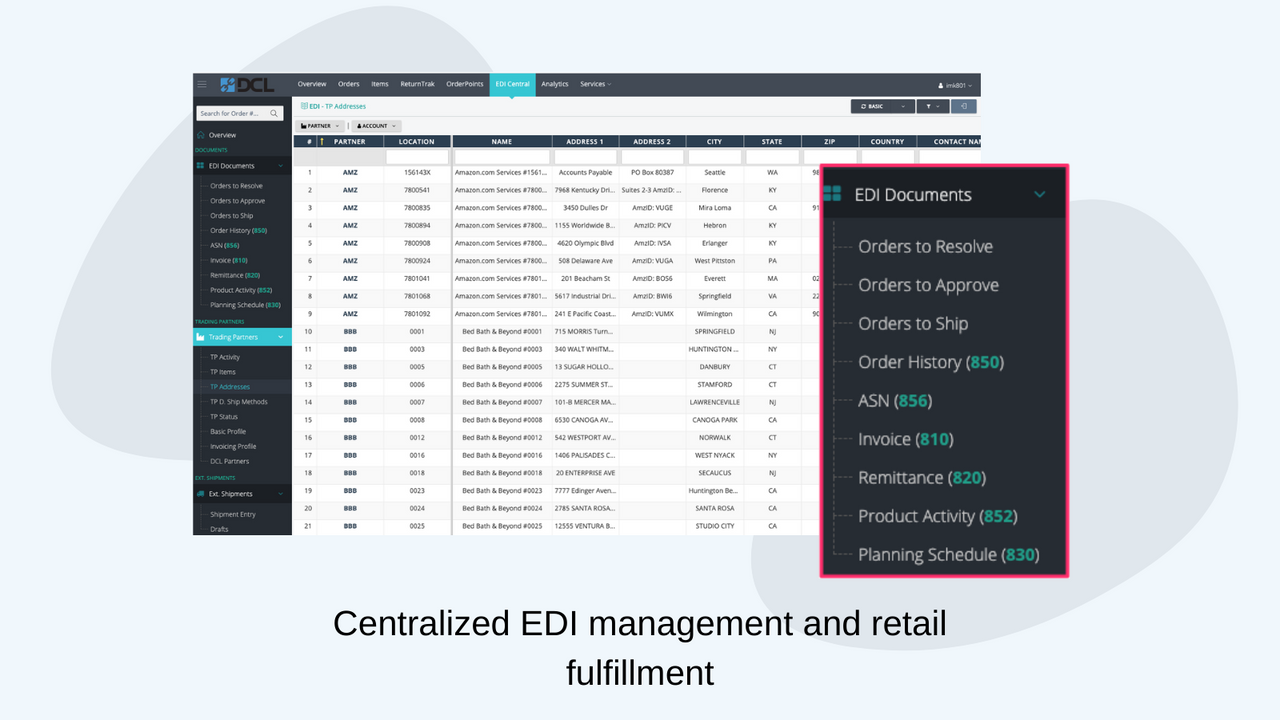Click the grid icon beside sidebar EDI Documents
1280x720 pixels.
201,166
